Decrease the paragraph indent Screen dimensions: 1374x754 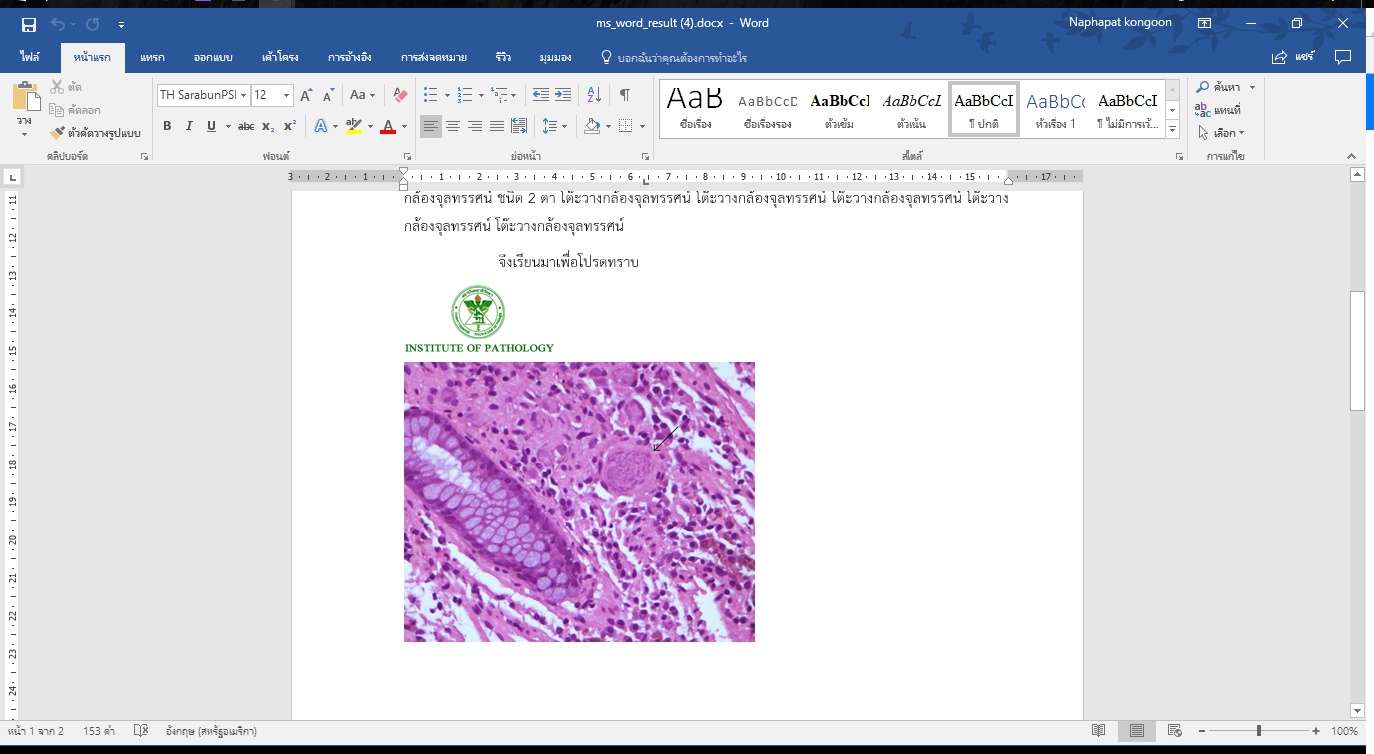click(x=541, y=95)
